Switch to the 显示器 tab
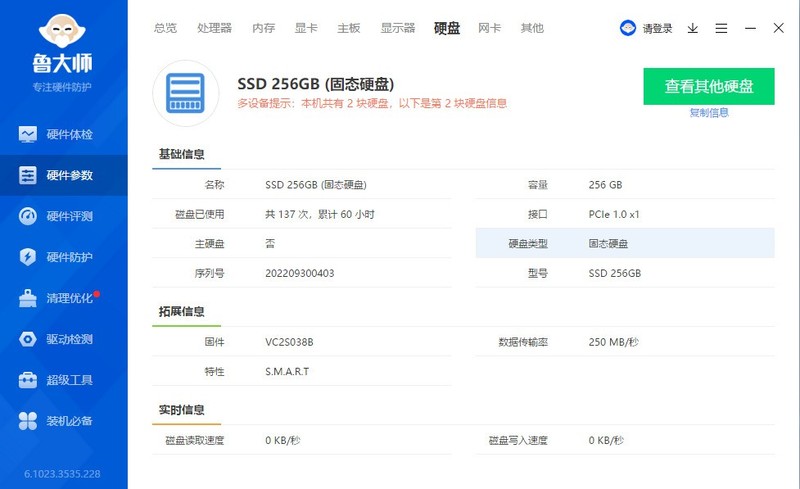 coord(398,28)
